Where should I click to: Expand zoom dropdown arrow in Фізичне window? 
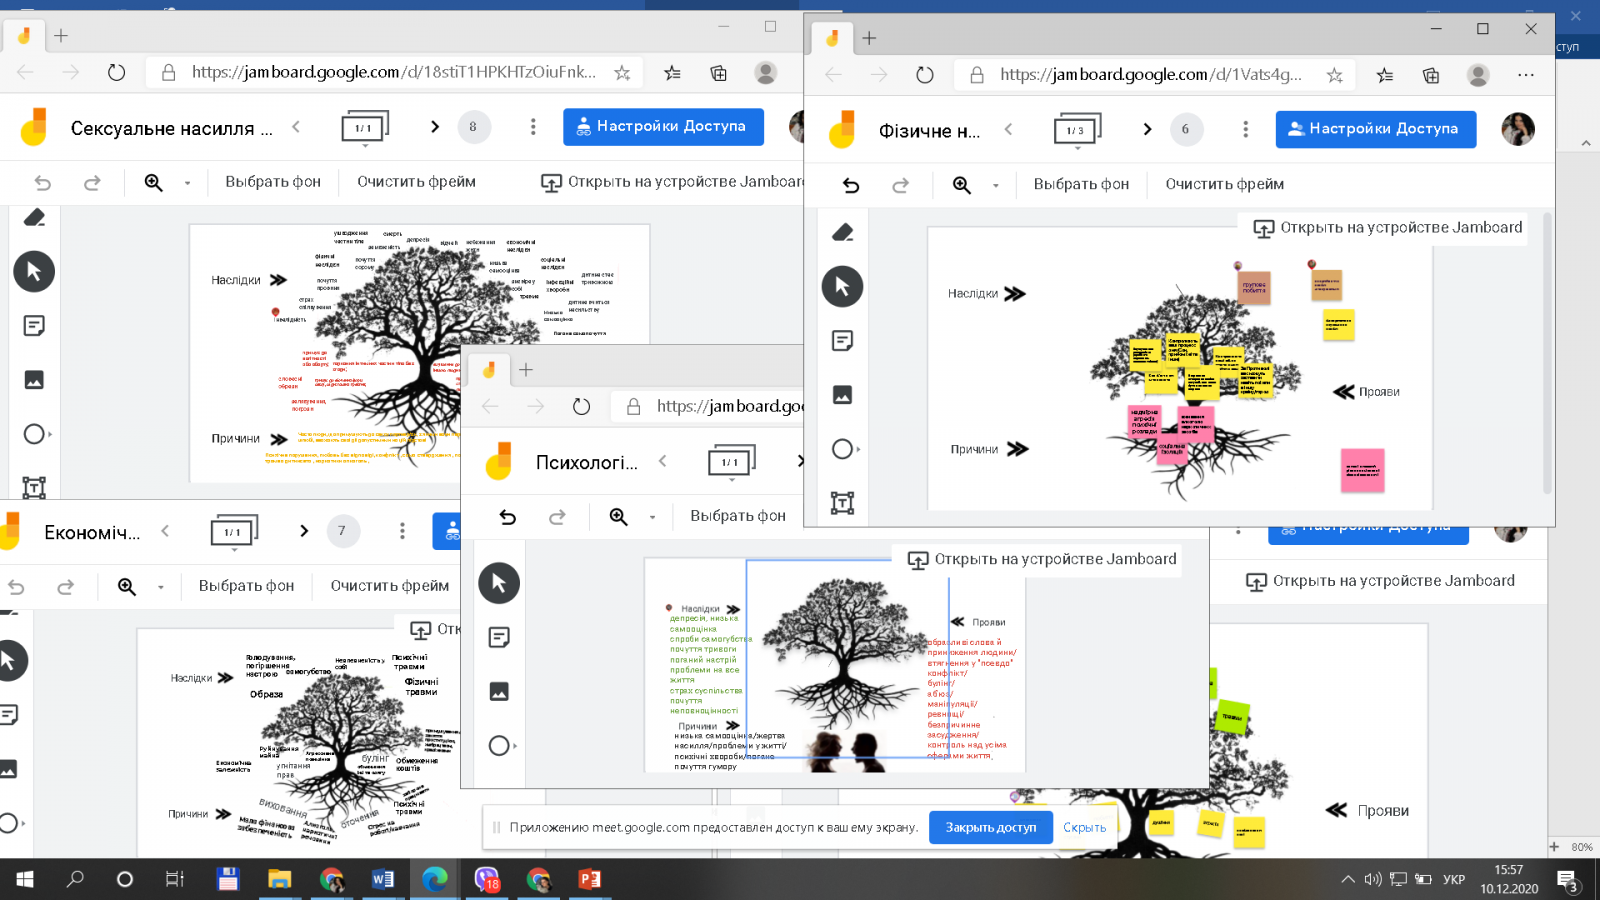[x=995, y=186]
